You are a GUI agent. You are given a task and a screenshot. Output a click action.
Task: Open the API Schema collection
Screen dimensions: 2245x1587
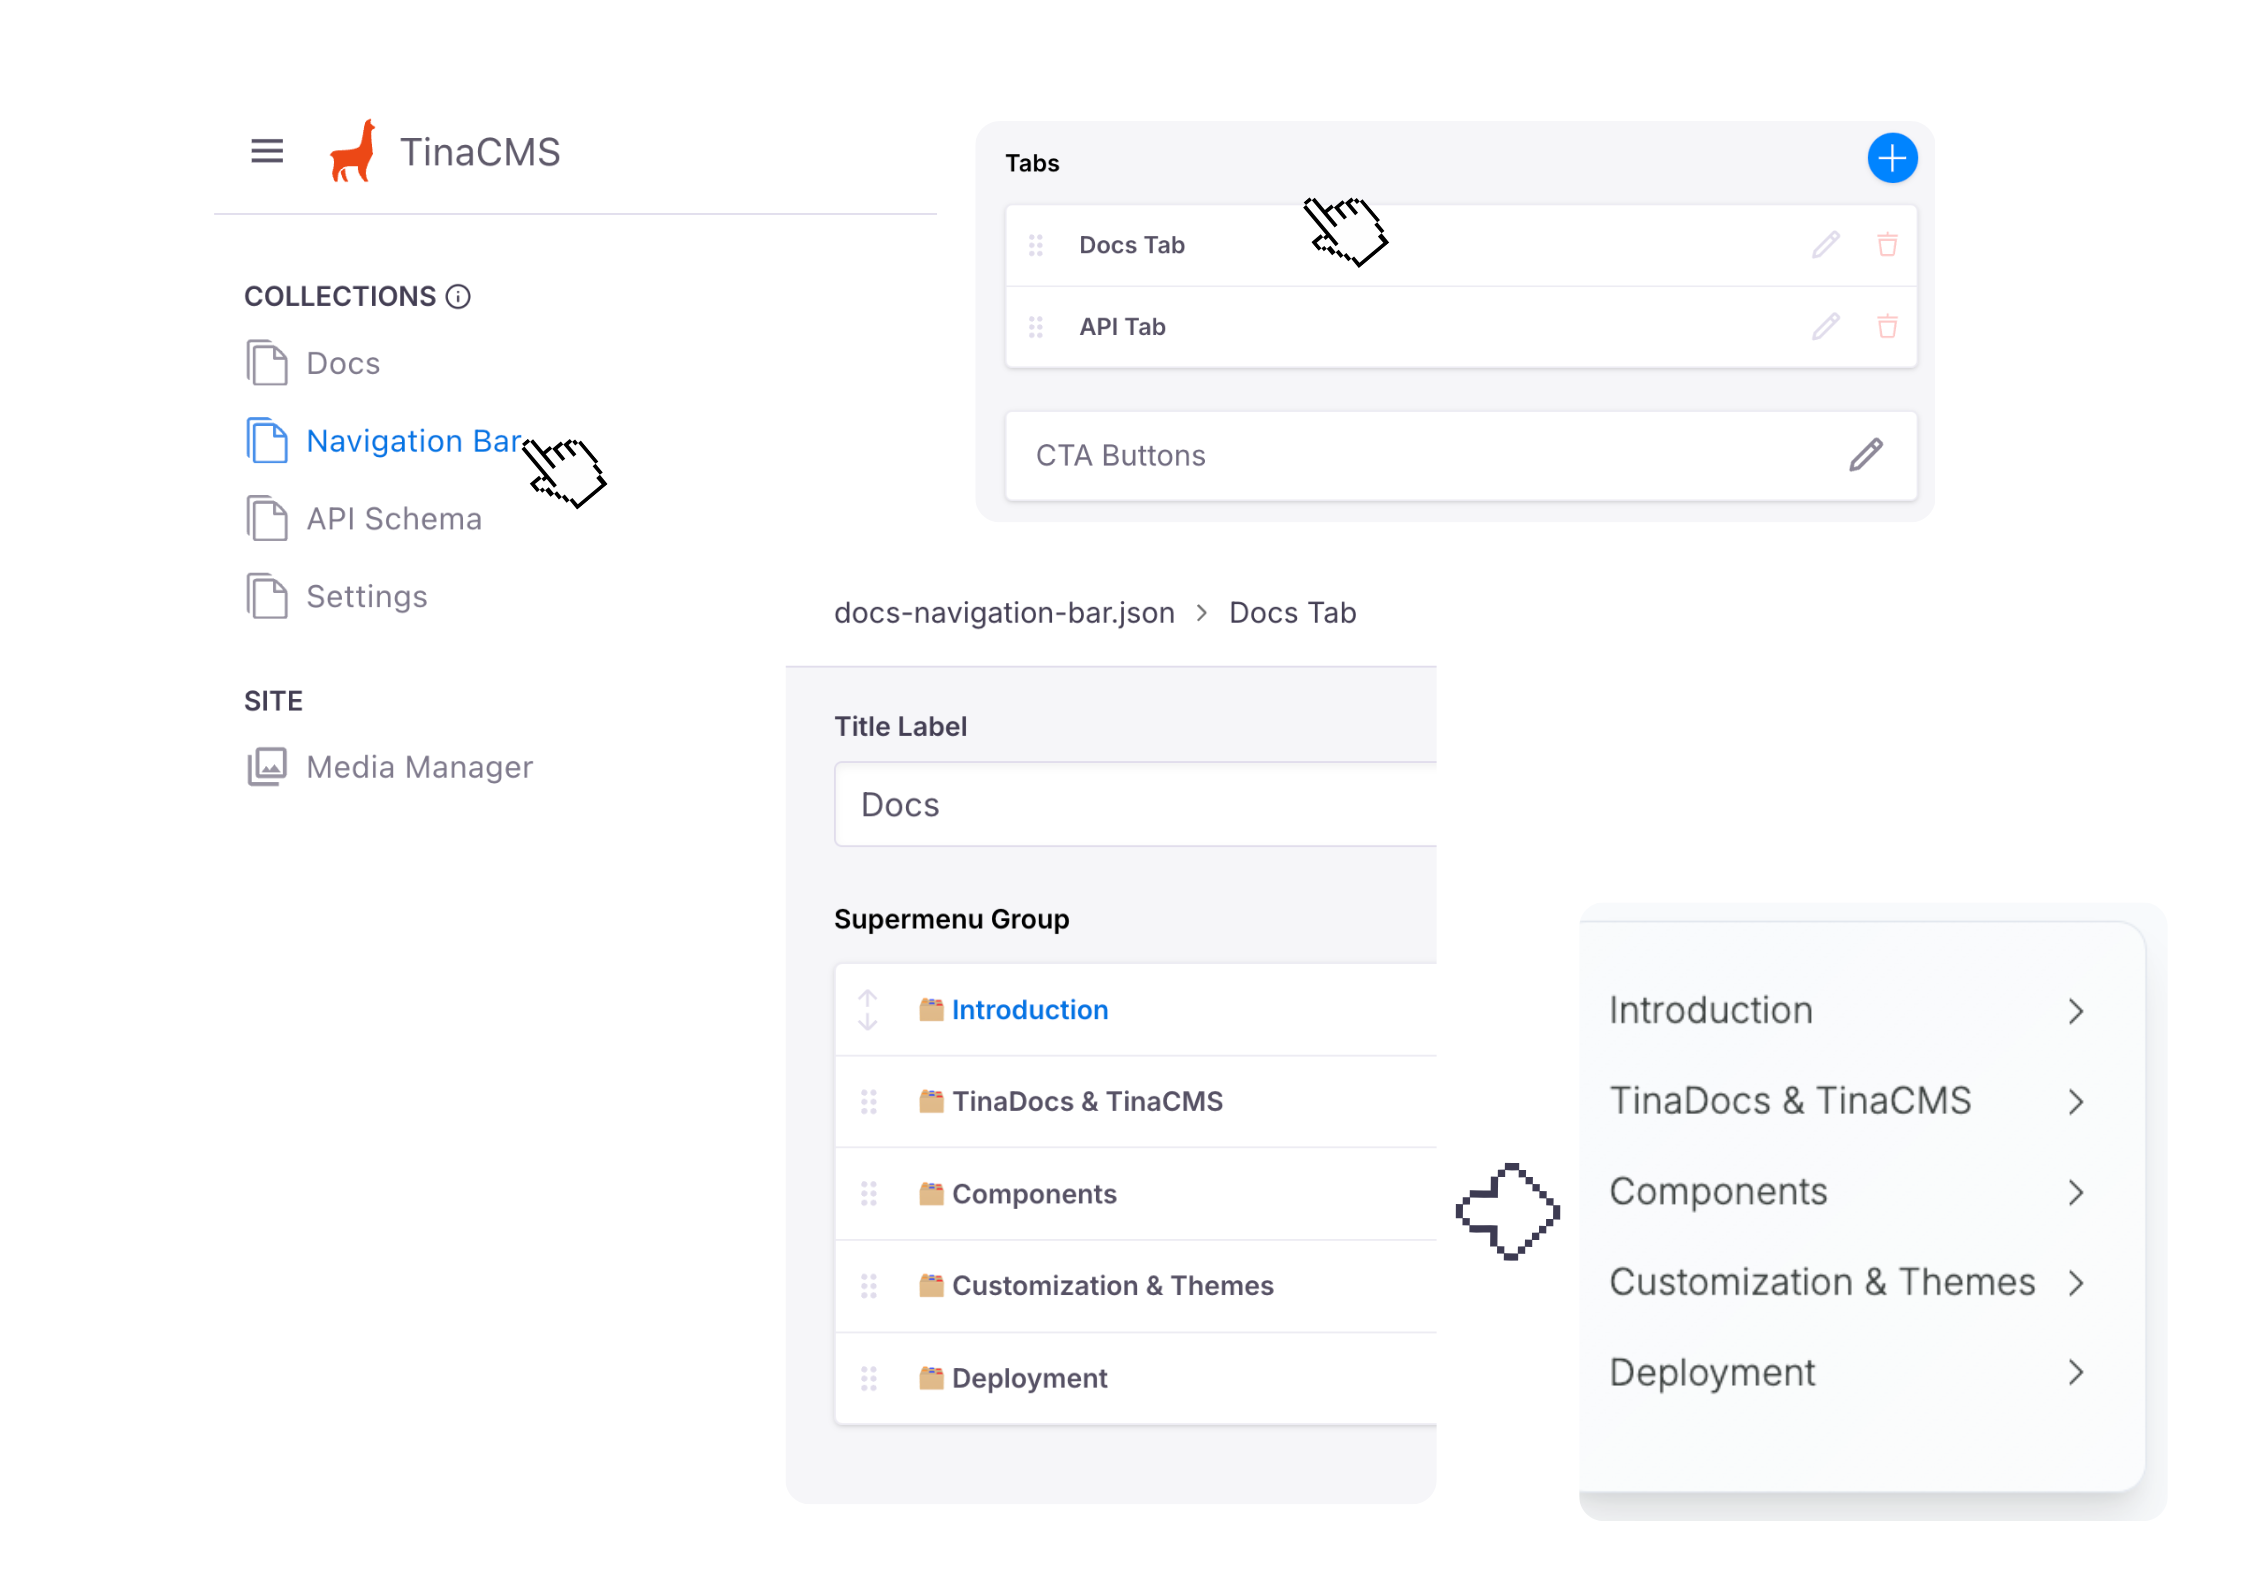(x=393, y=519)
